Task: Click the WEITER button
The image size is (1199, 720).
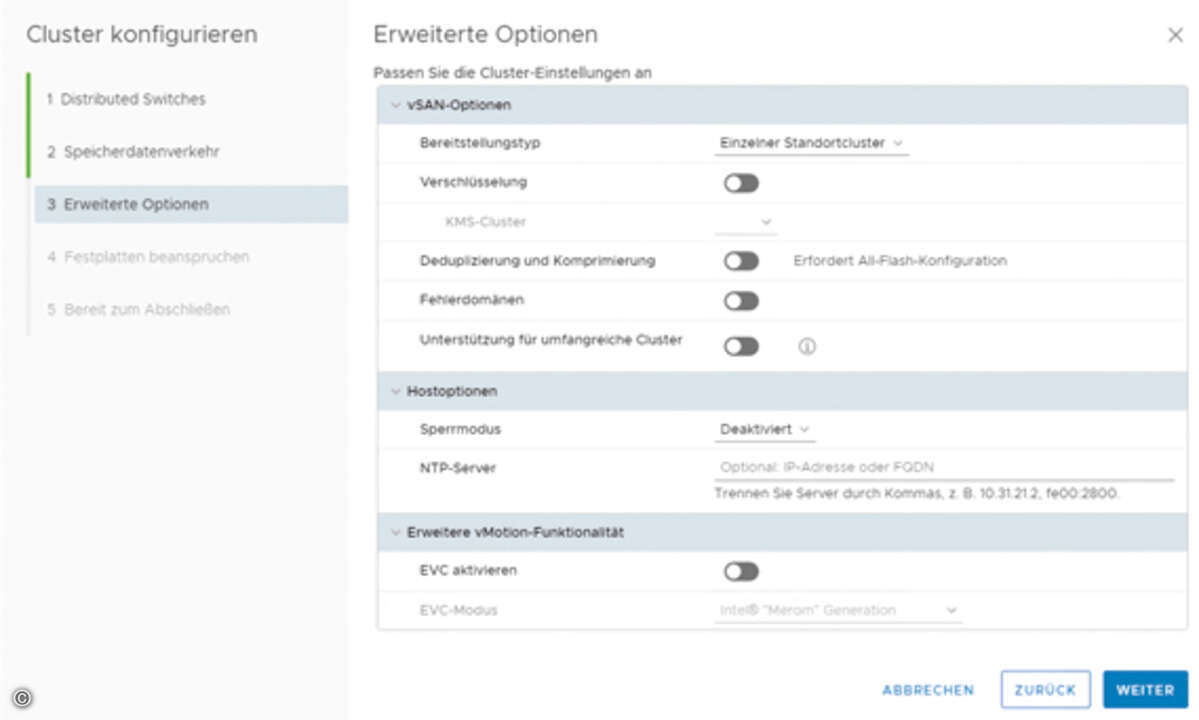Action: (x=1145, y=690)
